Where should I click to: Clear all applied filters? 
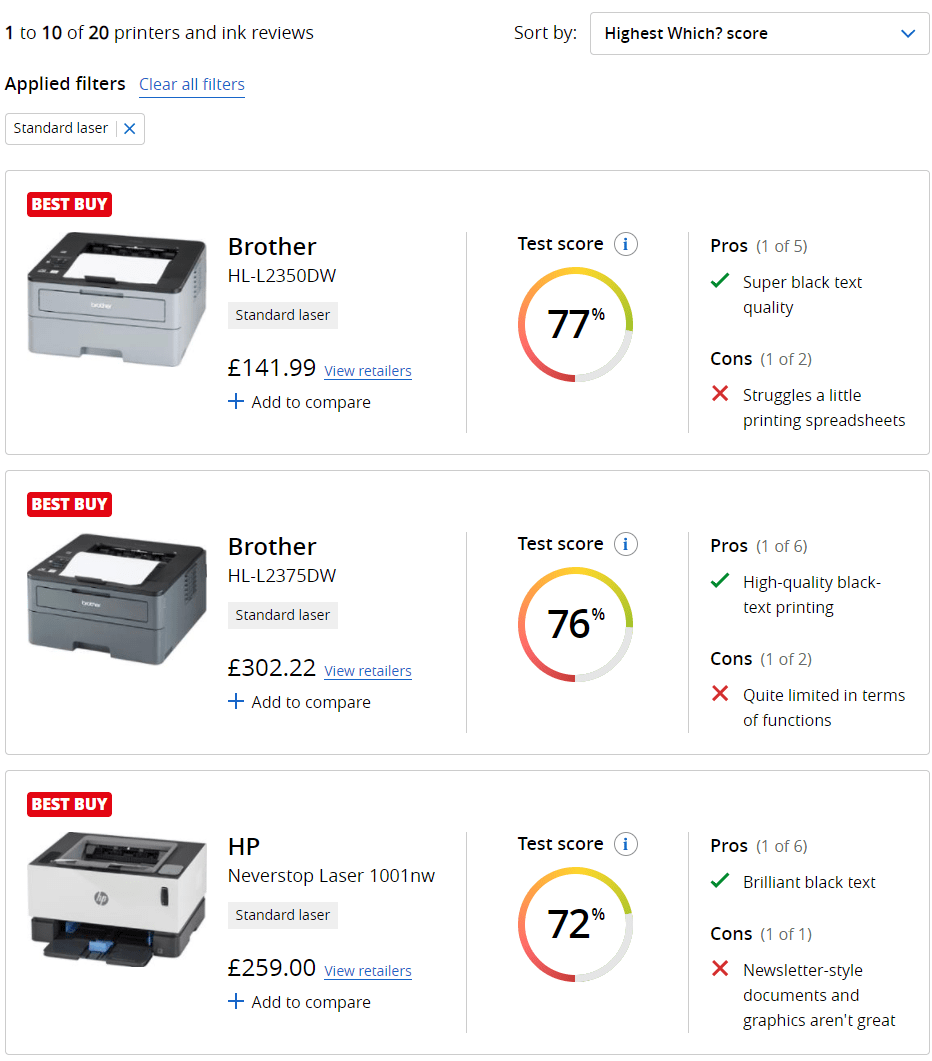[x=192, y=84]
